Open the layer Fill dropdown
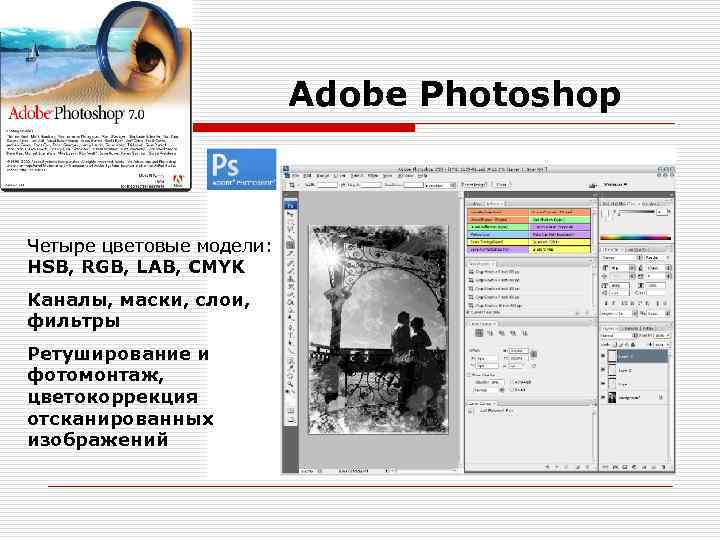This screenshot has width=720, height=540. (x=662, y=344)
